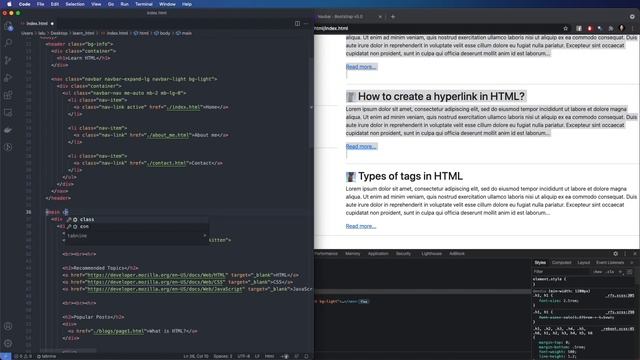The width and height of the screenshot is (640, 360).
Task: Toggle :hov element state in Styles
Action: tap(598, 271)
